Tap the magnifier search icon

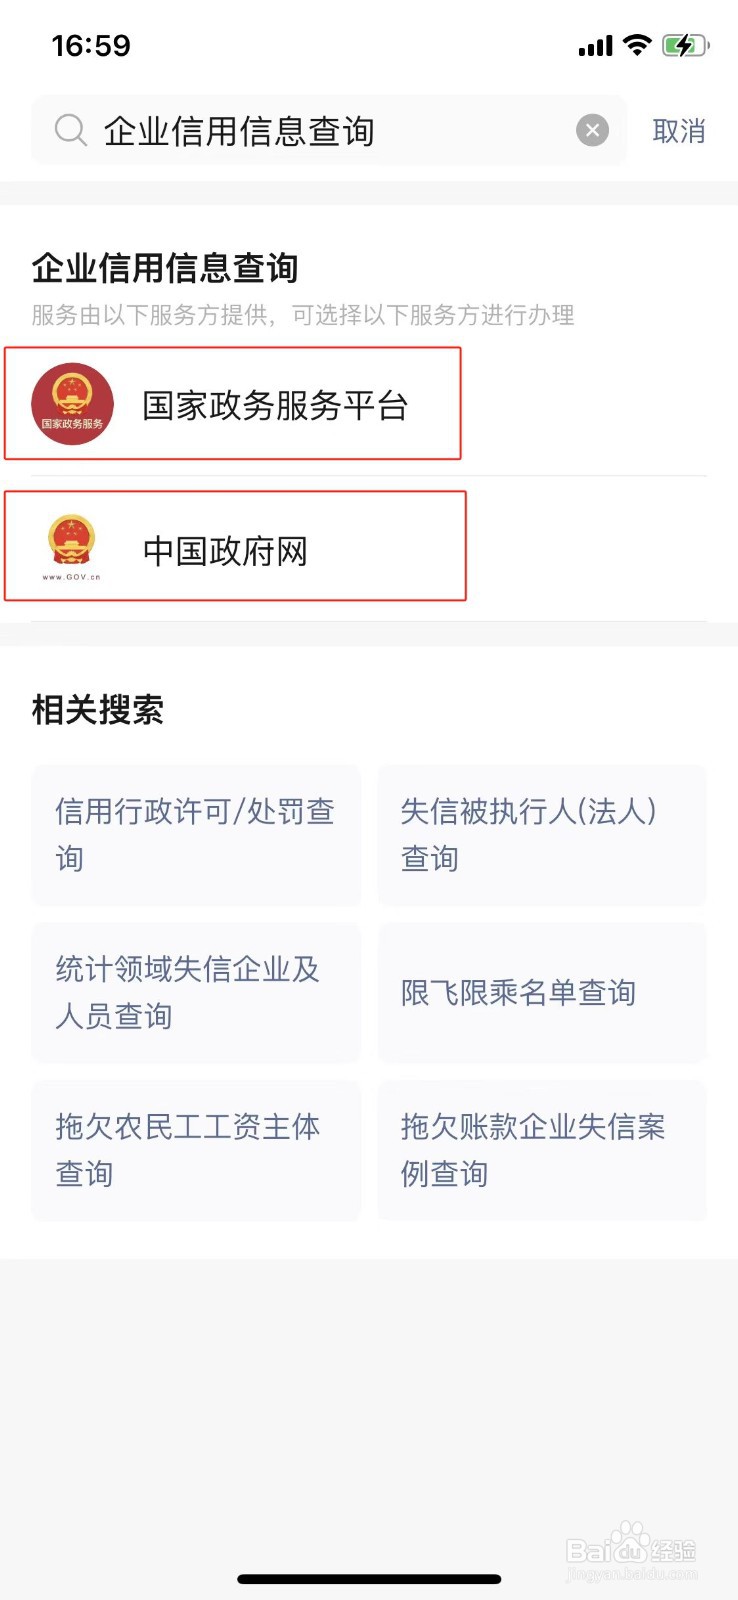coord(70,130)
